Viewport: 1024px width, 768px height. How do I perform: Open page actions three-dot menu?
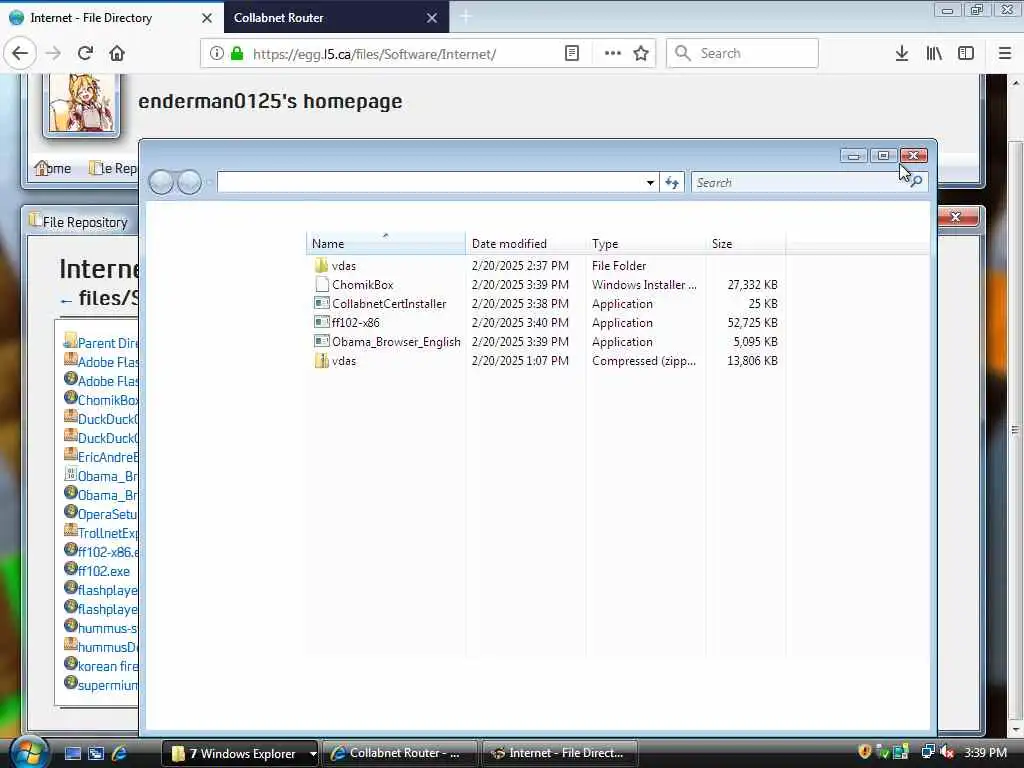click(x=613, y=54)
